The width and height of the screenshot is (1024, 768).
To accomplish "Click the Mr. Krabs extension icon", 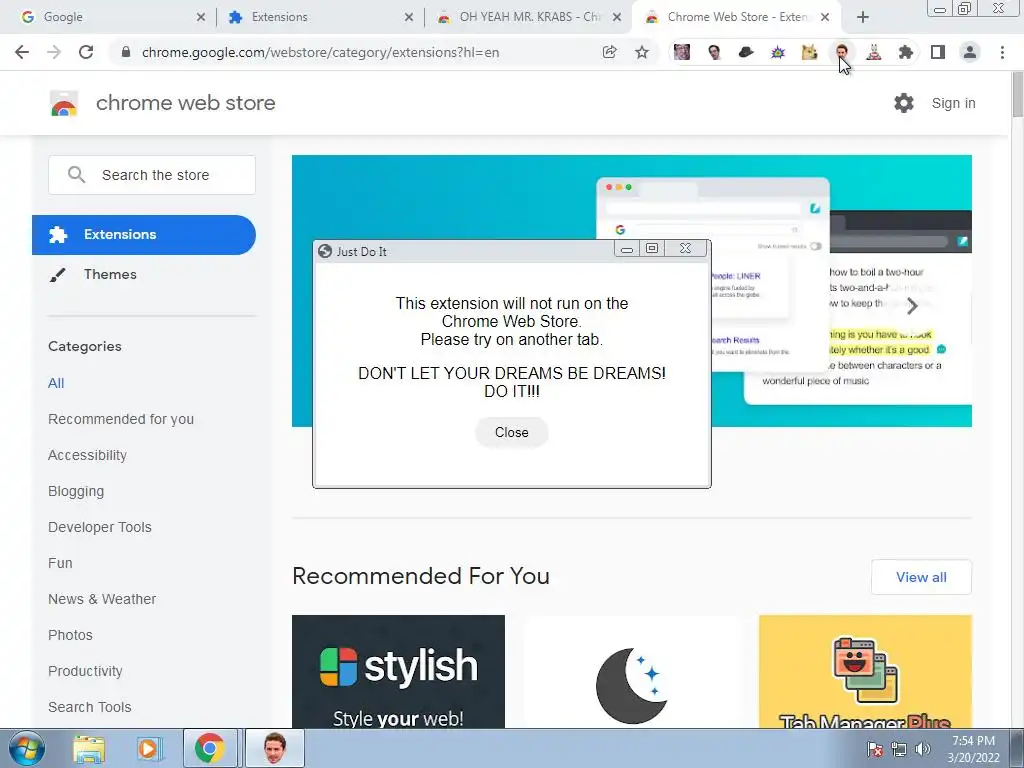I will [x=874, y=52].
